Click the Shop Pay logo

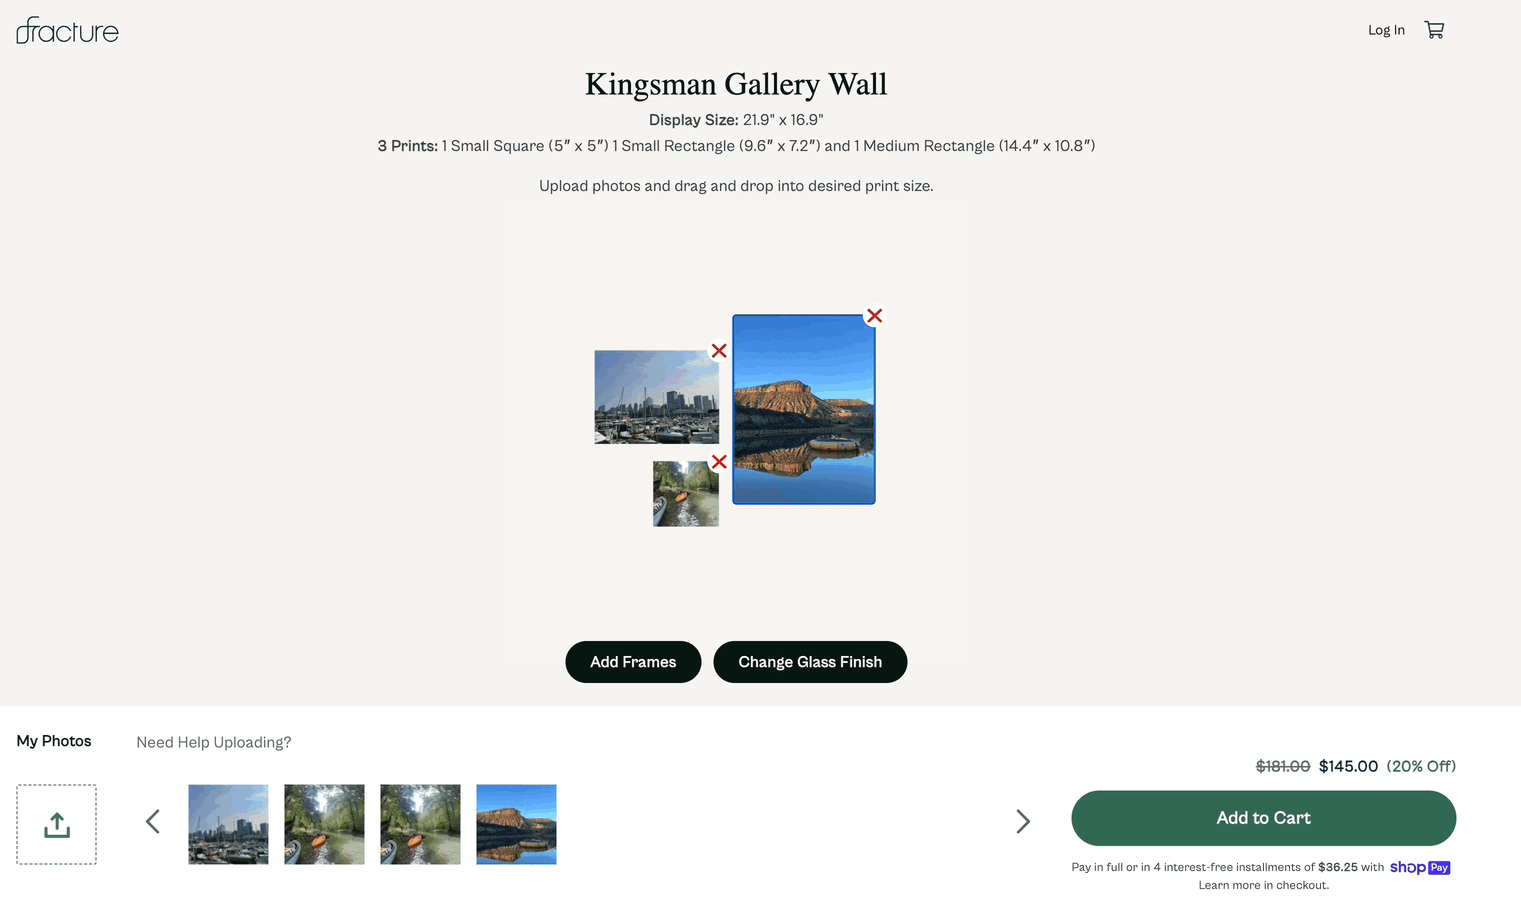1420,867
